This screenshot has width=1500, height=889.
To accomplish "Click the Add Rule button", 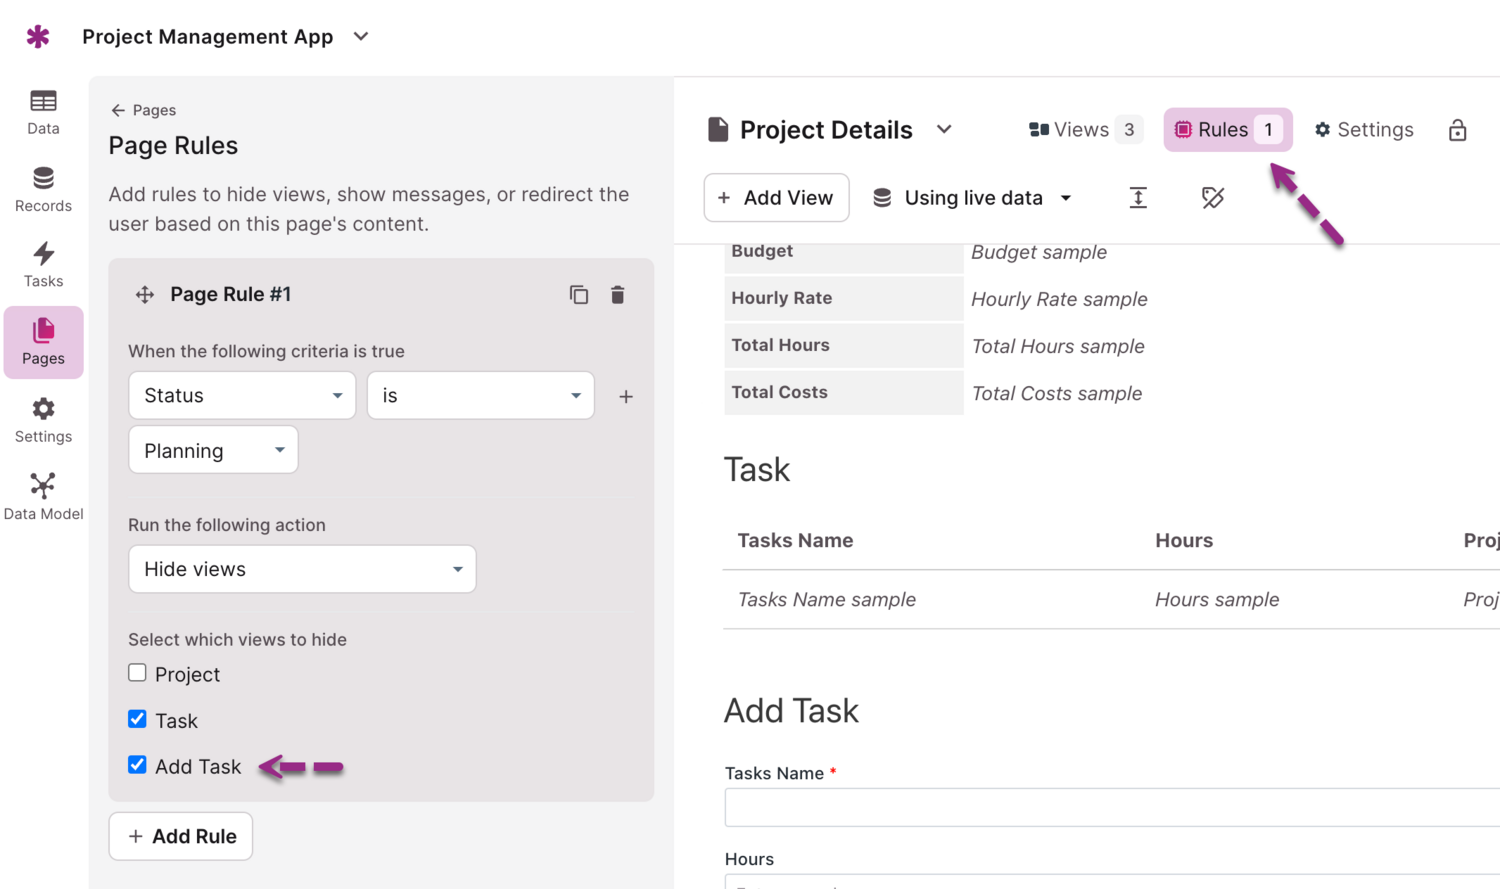I will click(x=181, y=836).
